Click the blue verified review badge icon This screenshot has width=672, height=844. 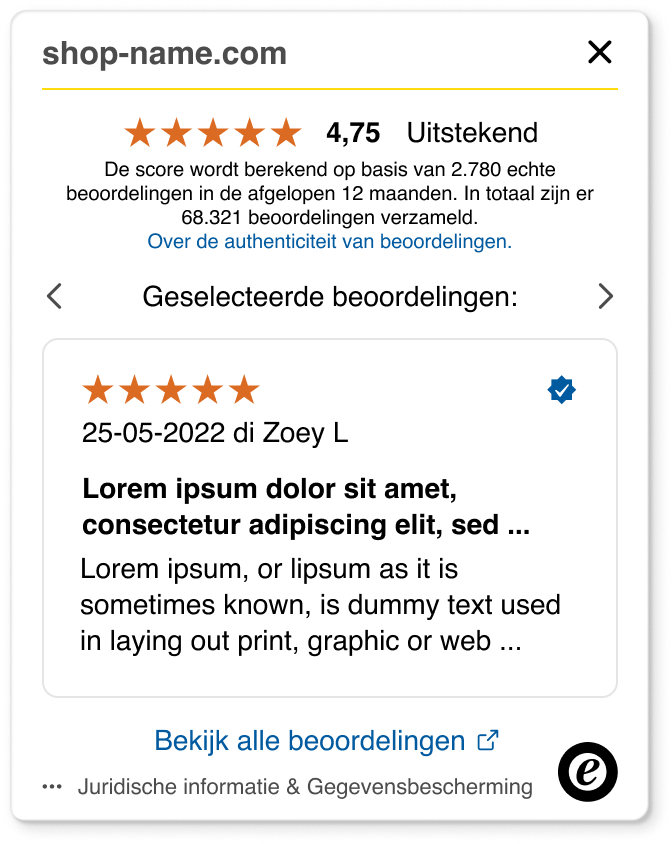(561, 390)
